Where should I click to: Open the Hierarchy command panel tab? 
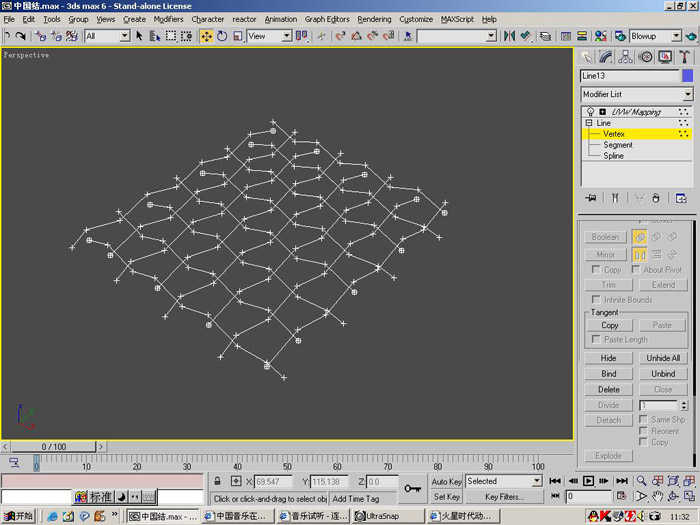tap(625, 57)
